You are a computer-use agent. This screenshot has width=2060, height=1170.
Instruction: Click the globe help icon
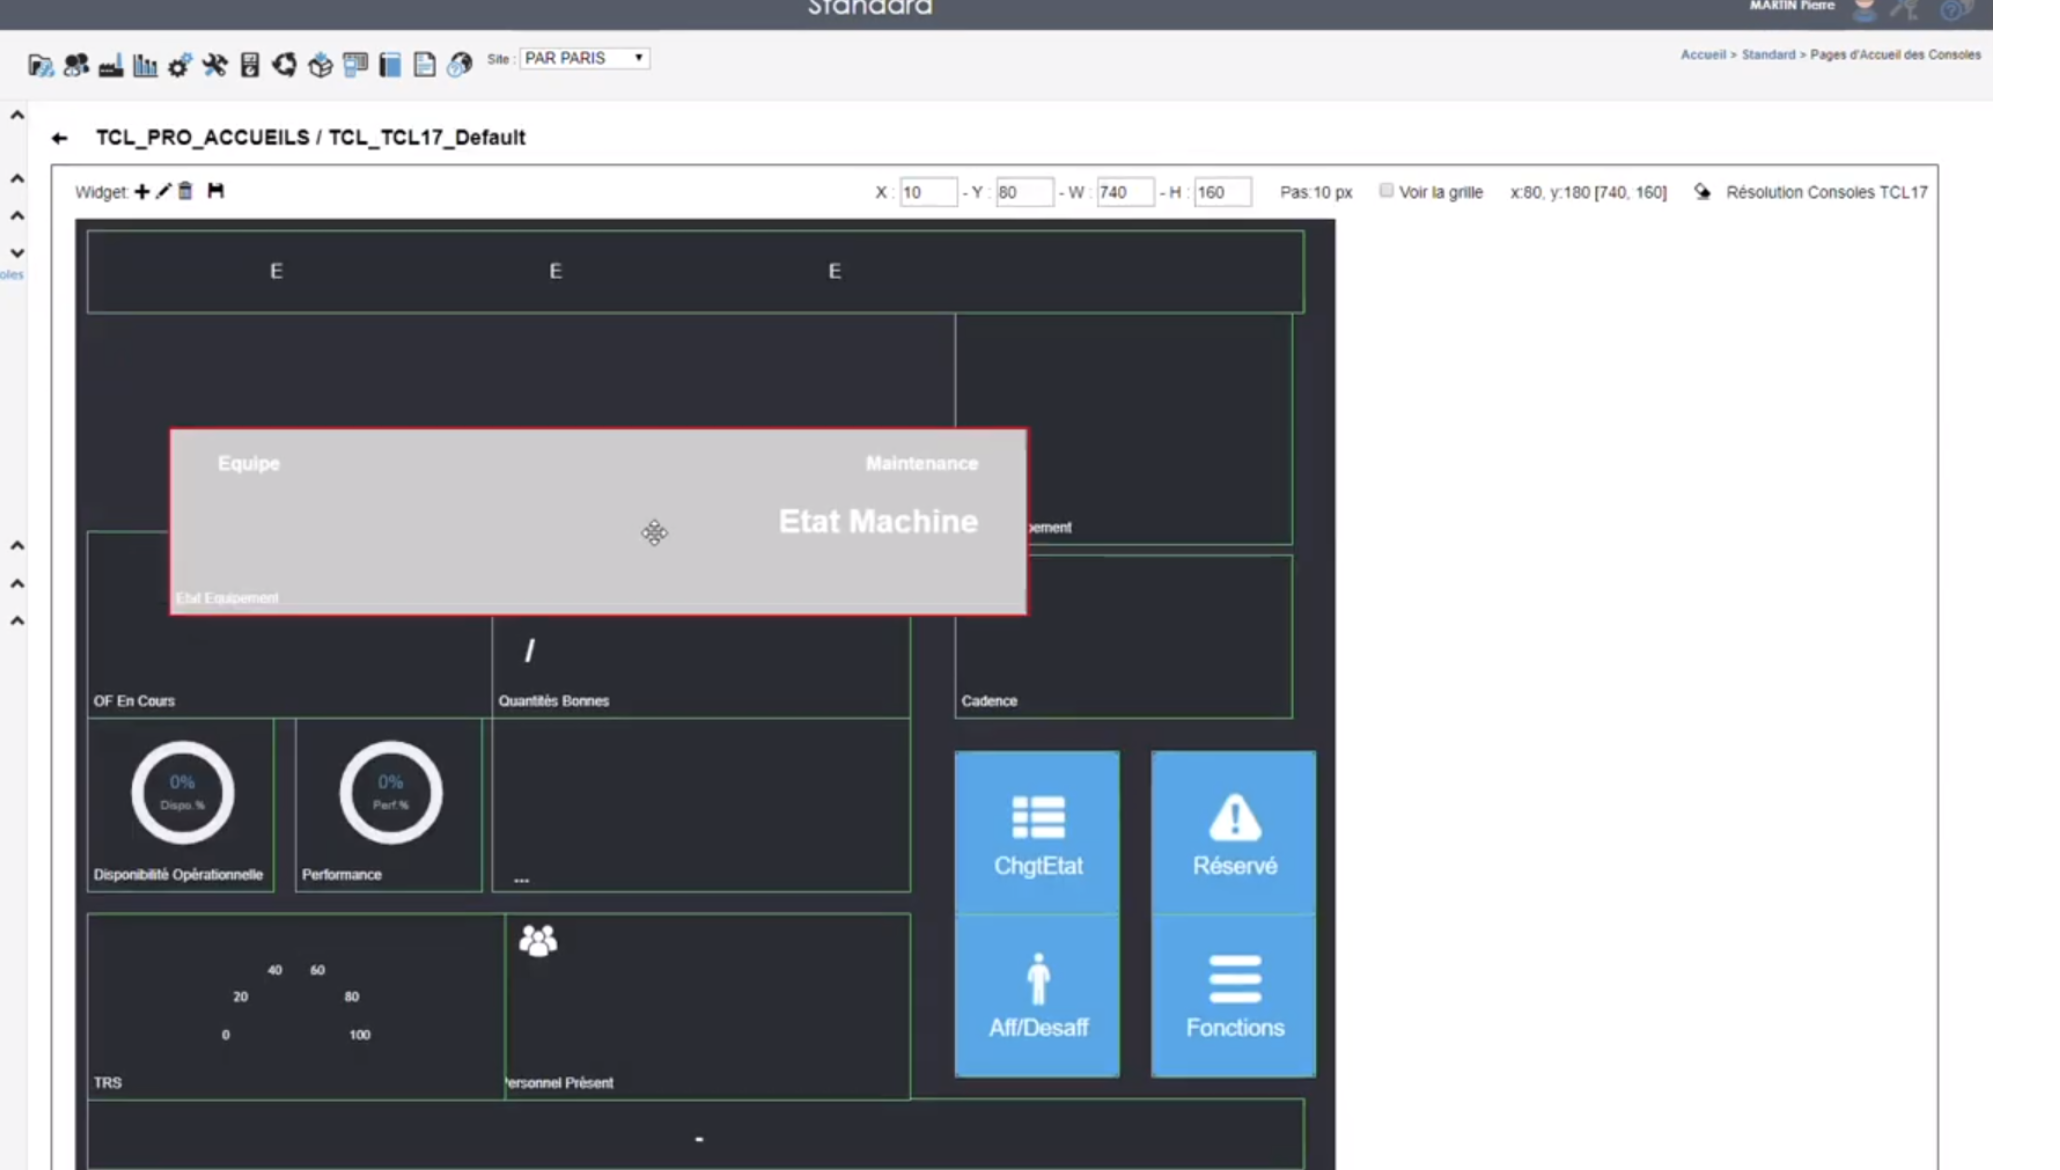pos(459,66)
